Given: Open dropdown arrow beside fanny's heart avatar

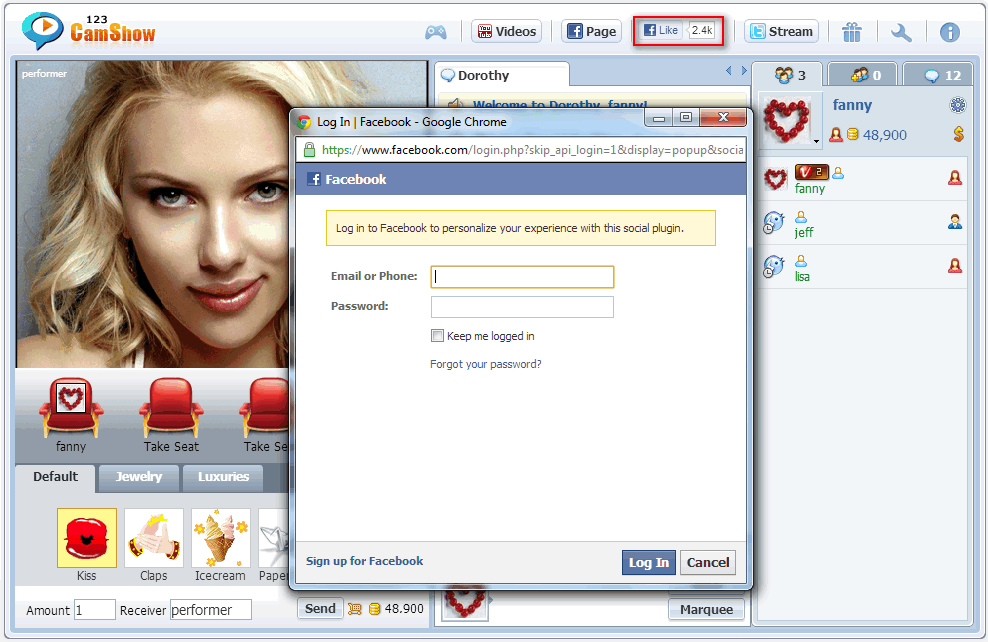Looking at the screenshot, I should pyautogui.click(x=817, y=142).
